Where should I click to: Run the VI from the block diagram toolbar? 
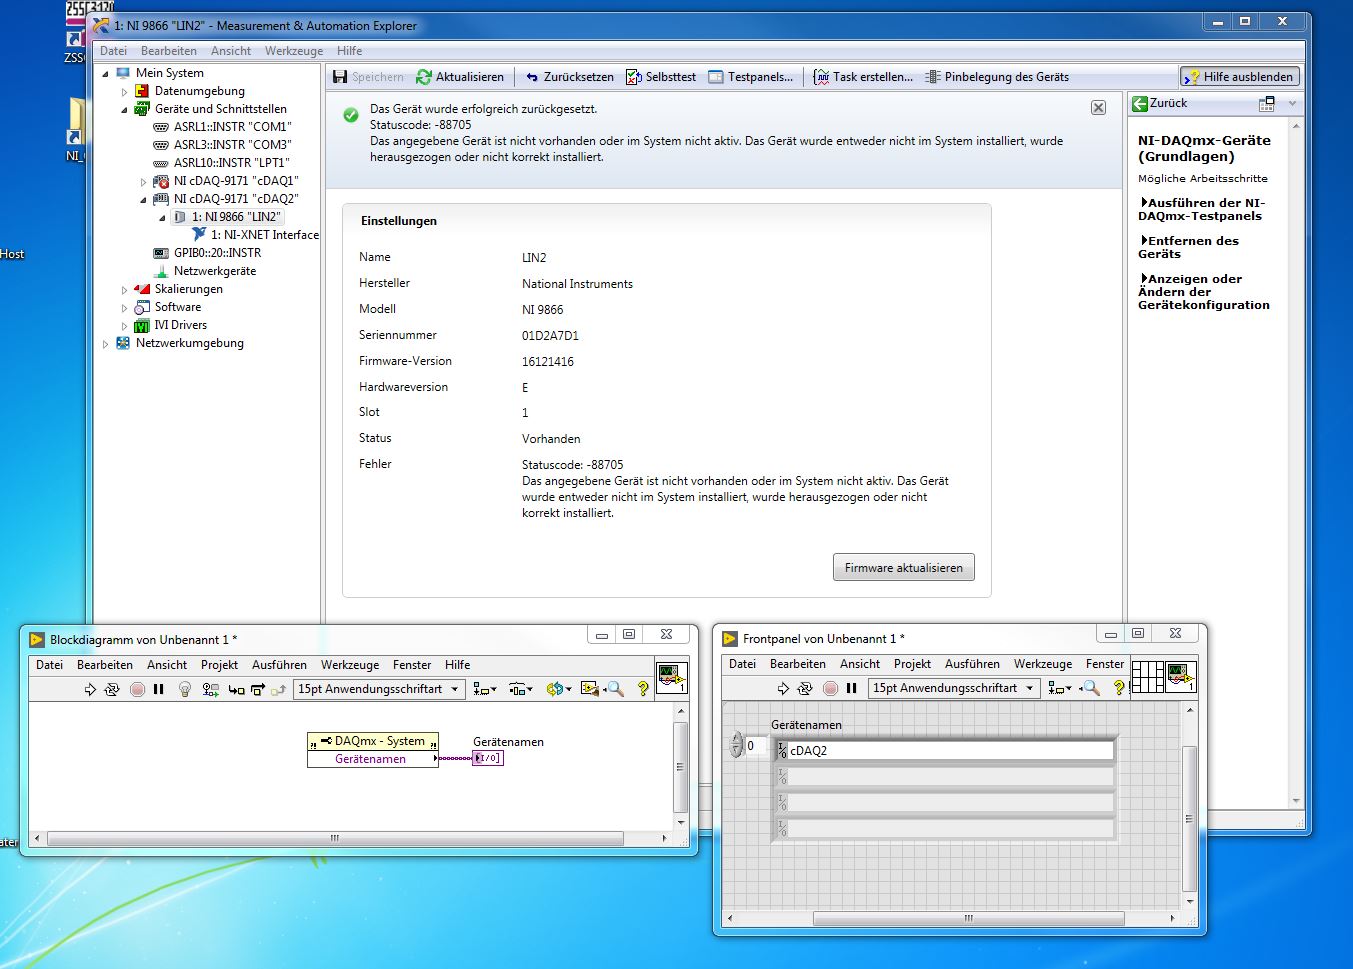click(90, 689)
